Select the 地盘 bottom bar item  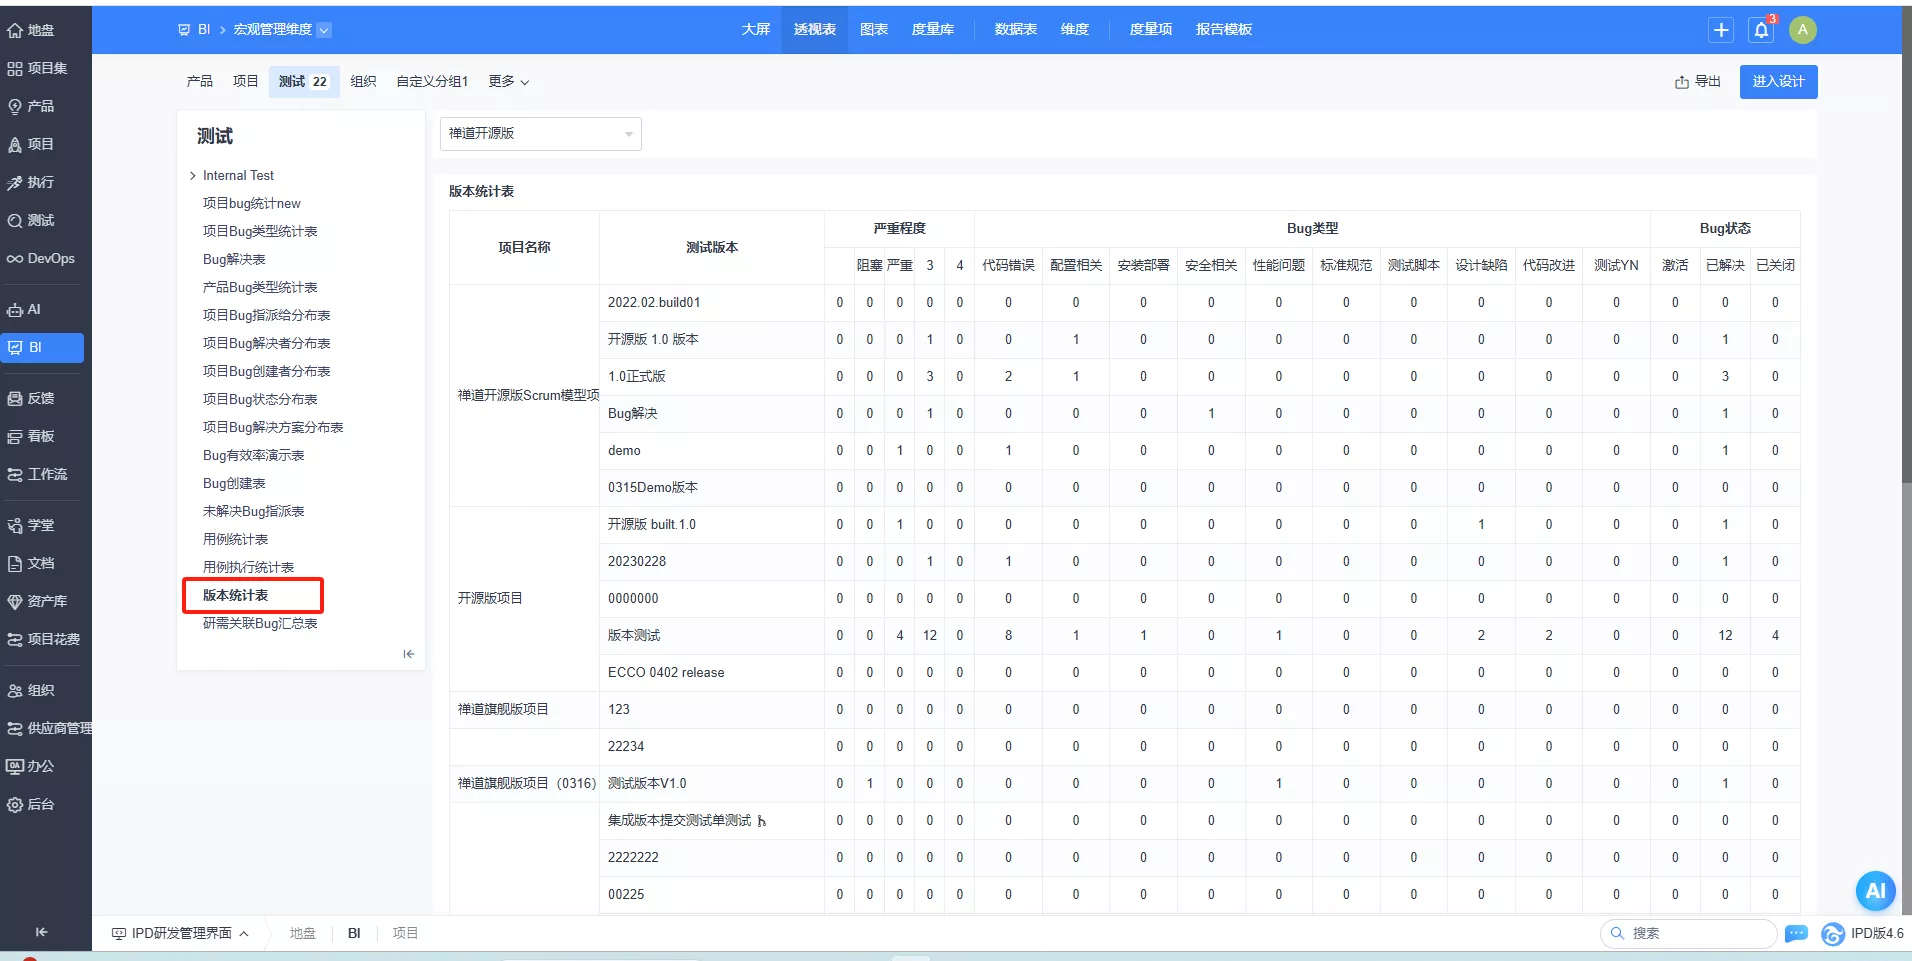[x=302, y=933]
